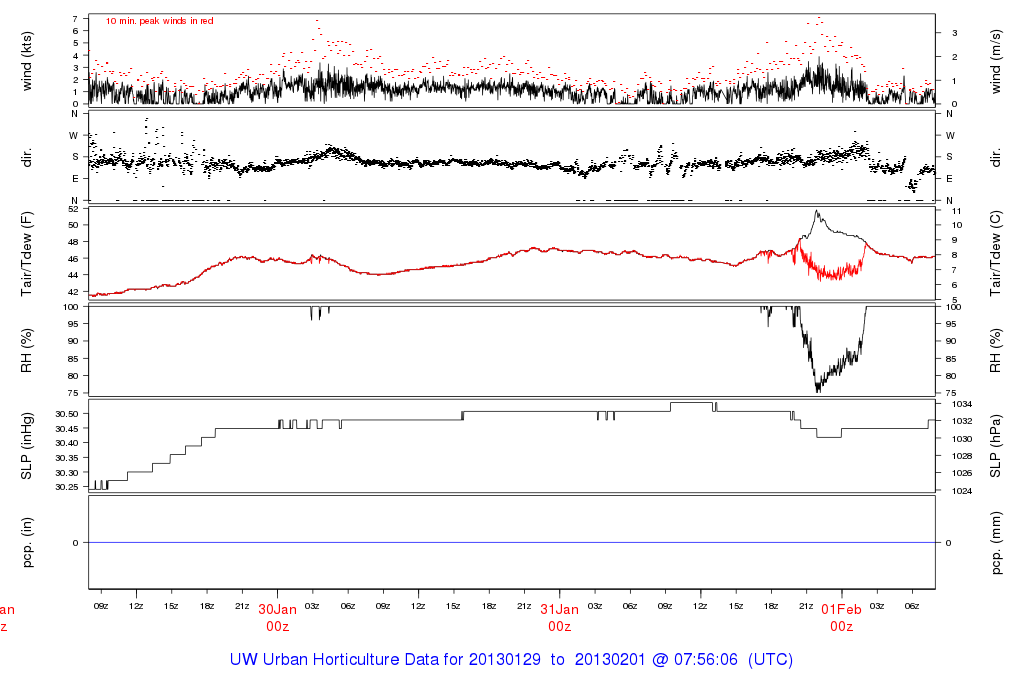Click the '44' tick on Fahrenheit axis
This screenshot has width=1024, height=700.
tap(73, 275)
